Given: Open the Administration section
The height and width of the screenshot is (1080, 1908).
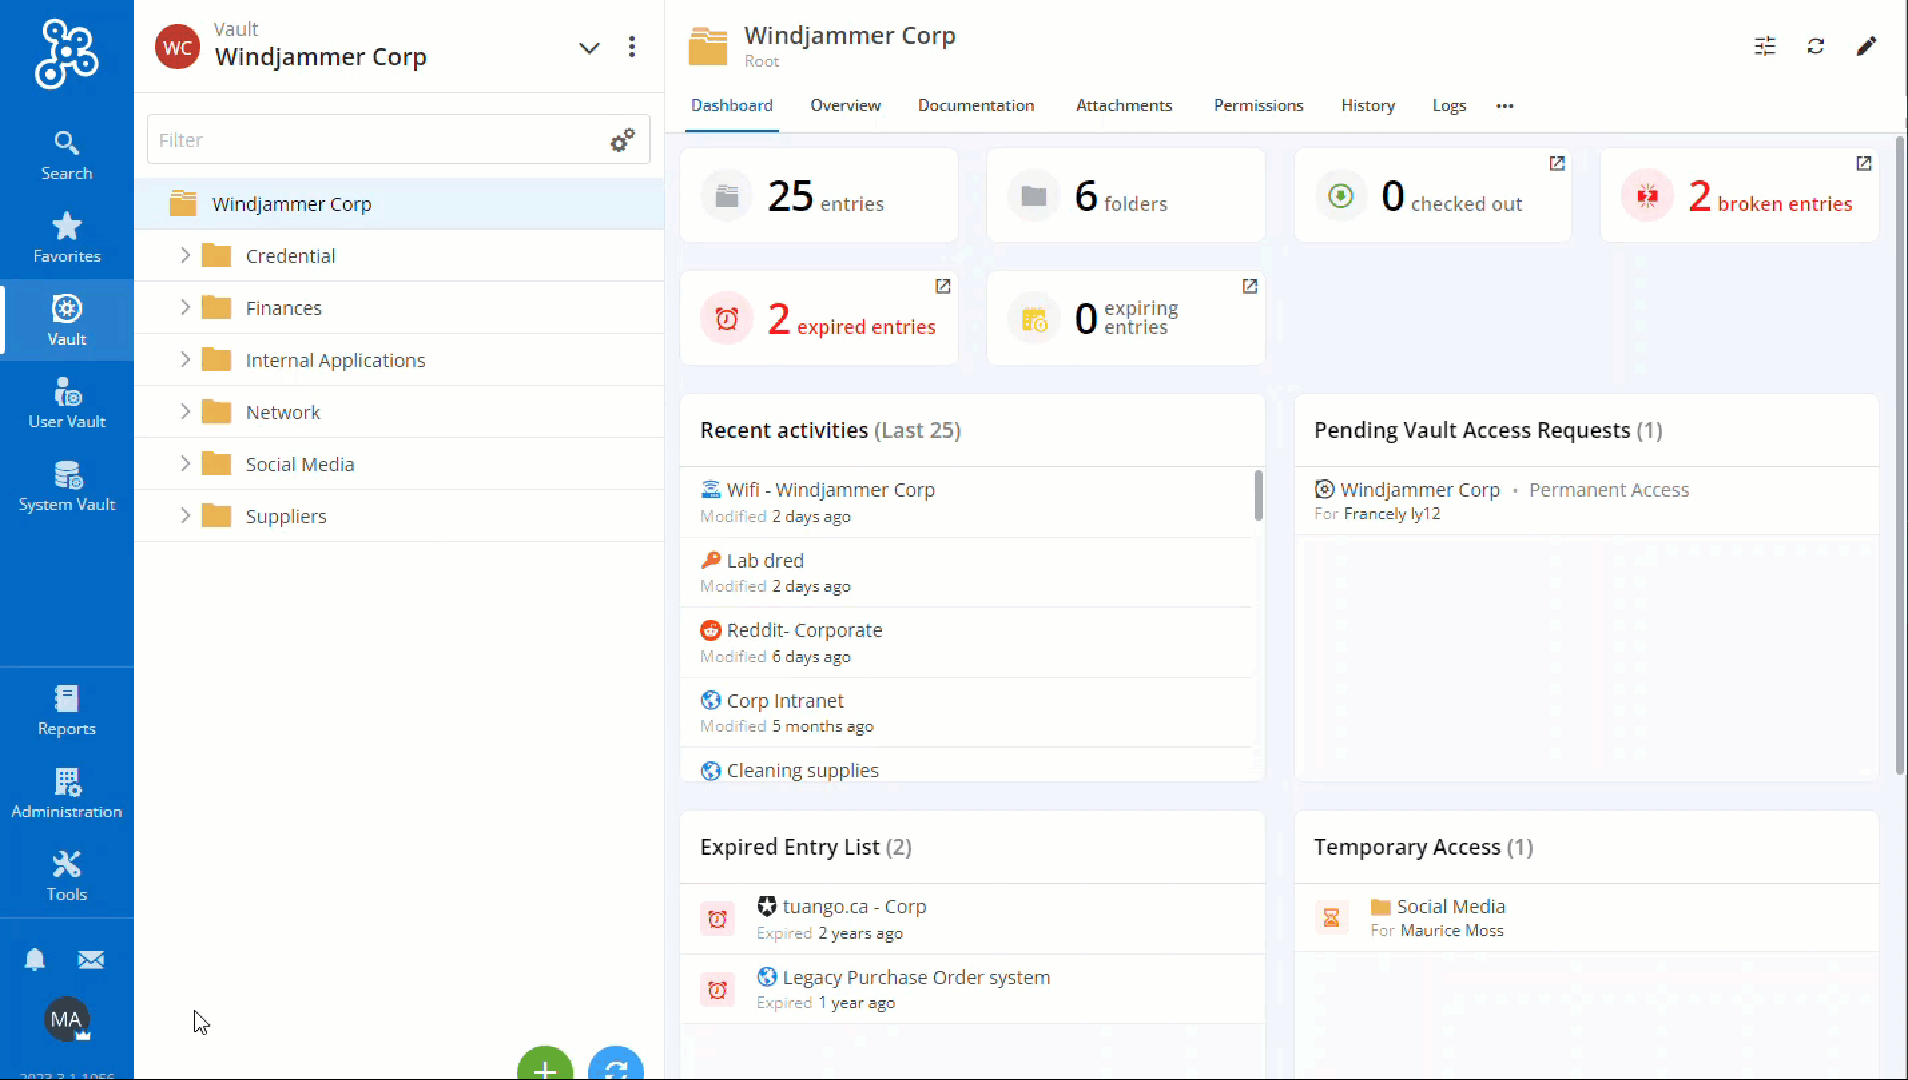Looking at the screenshot, I should tap(66, 793).
